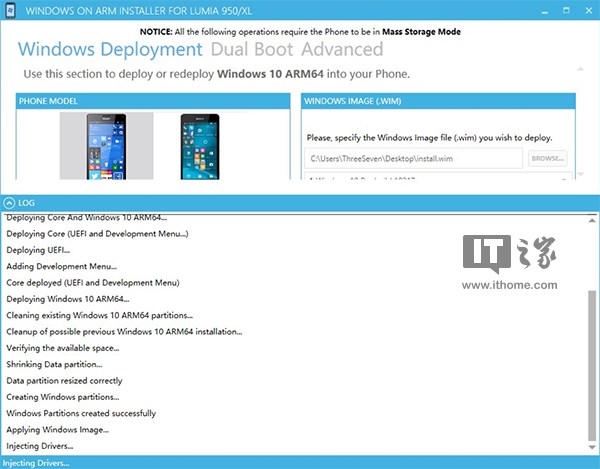Click the PHONE MODEL panel header
This screenshot has height=469, width=600.
[x=153, y=101]
